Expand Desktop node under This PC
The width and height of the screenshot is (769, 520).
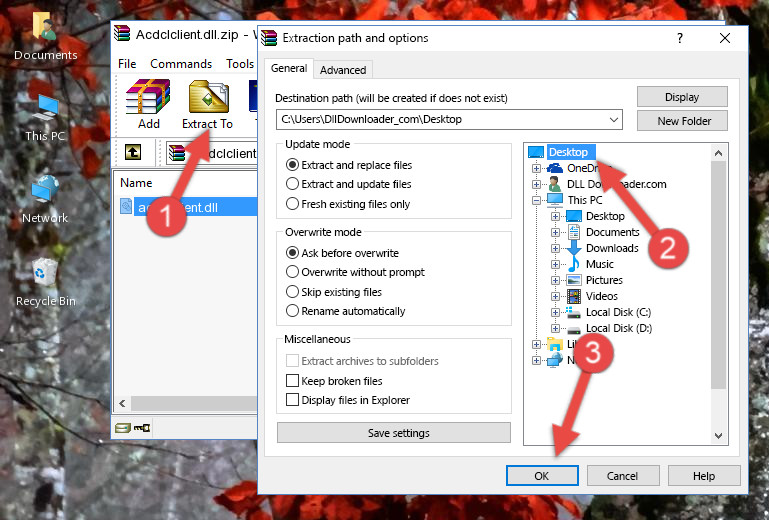tap(555, 216)
